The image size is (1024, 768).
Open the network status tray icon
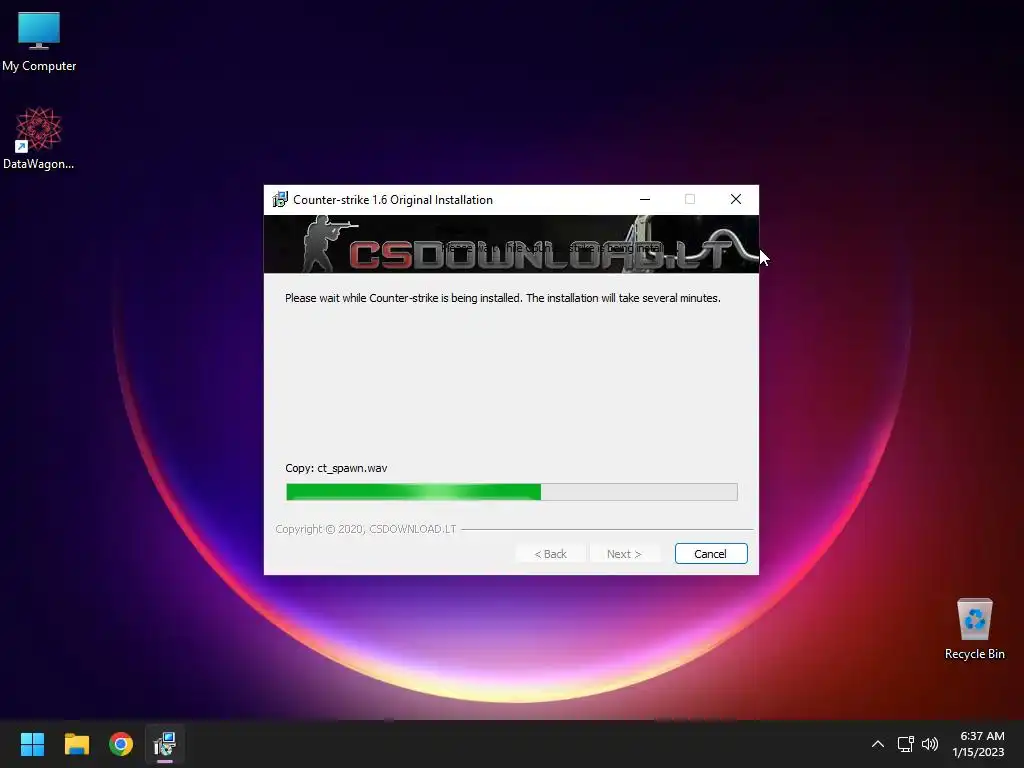(905, 744)
